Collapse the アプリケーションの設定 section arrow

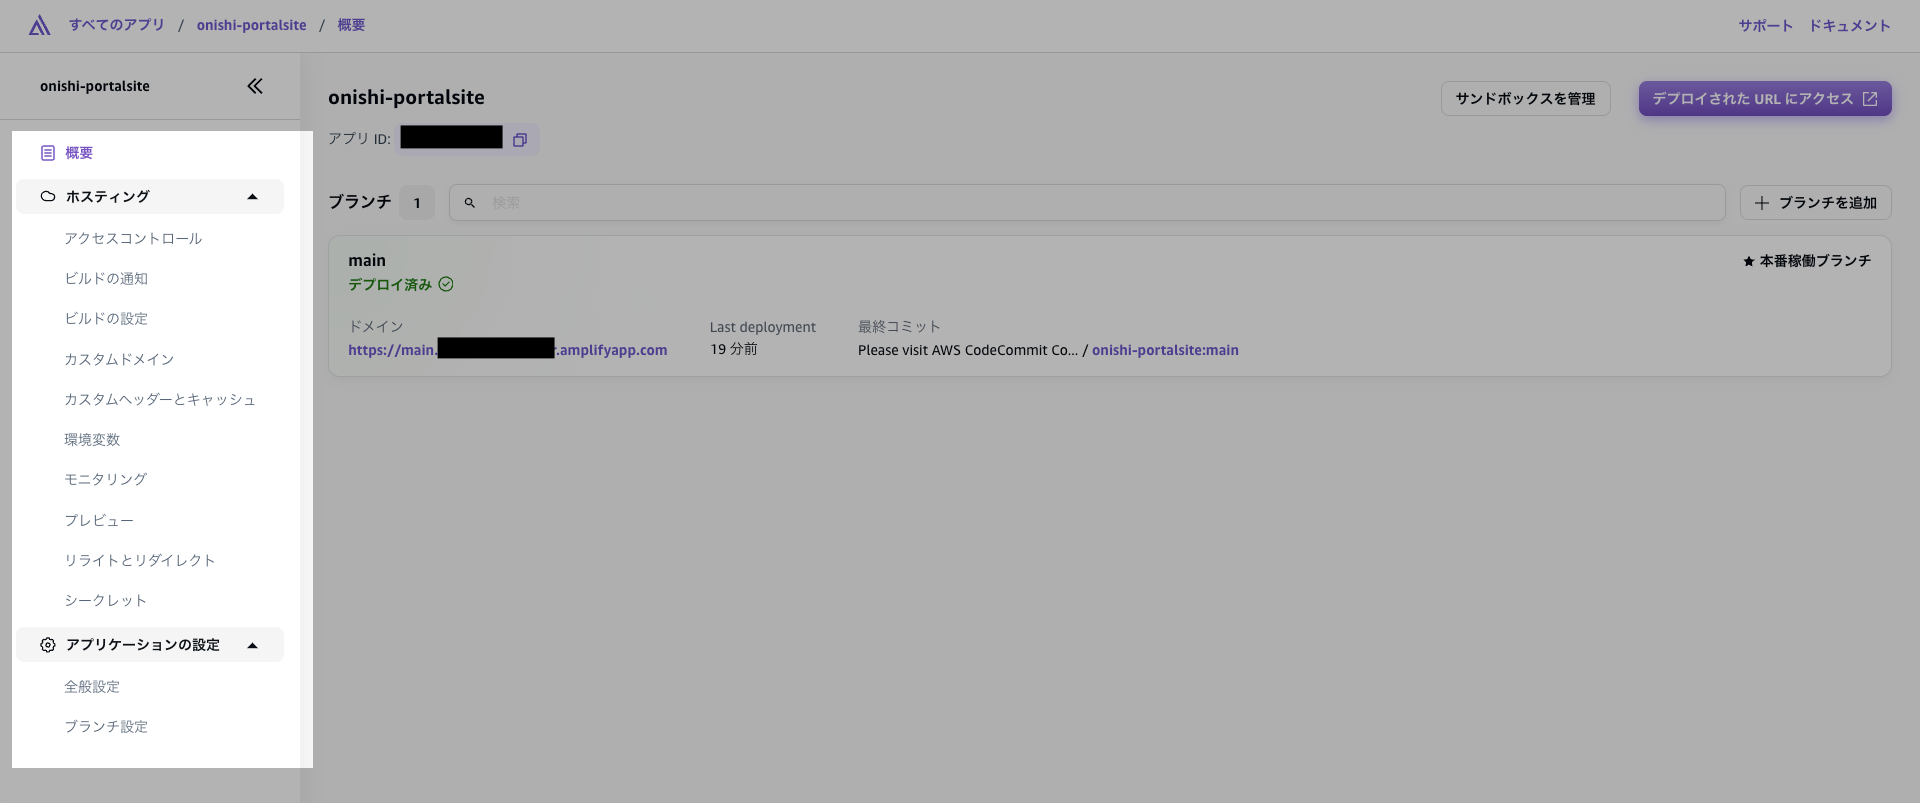(252, 645)
